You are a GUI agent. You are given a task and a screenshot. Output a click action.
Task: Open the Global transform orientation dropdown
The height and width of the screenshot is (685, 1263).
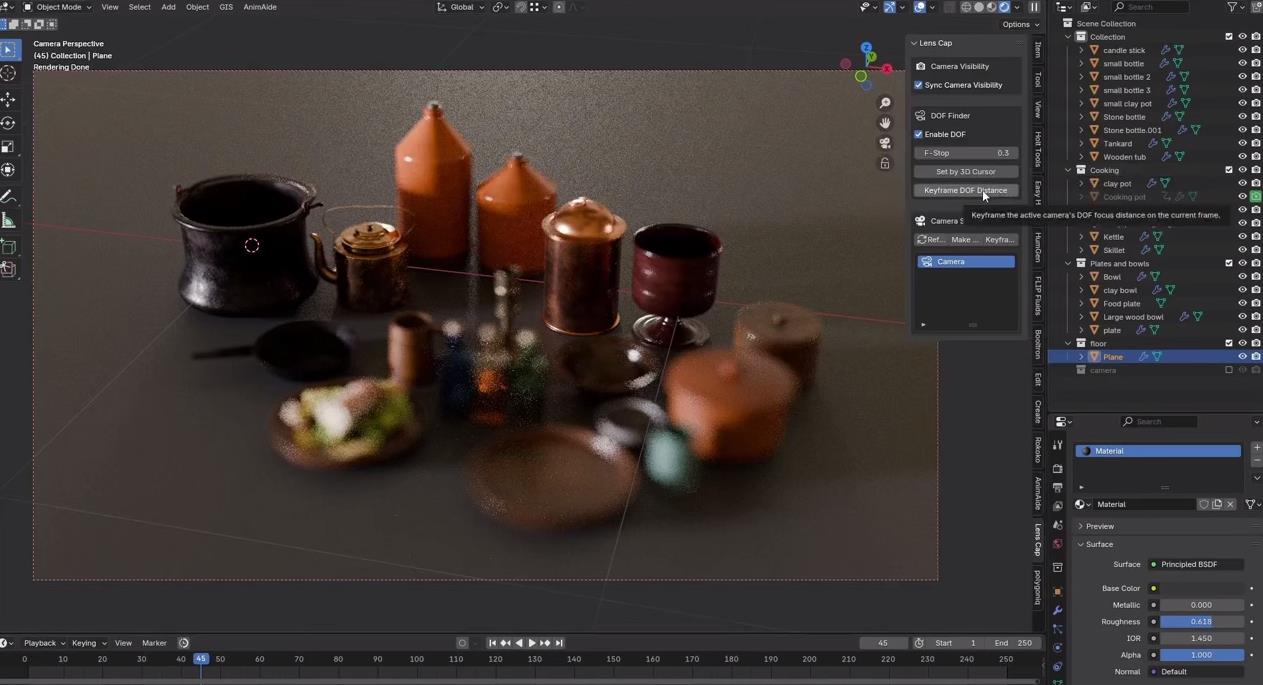point(461,7)
